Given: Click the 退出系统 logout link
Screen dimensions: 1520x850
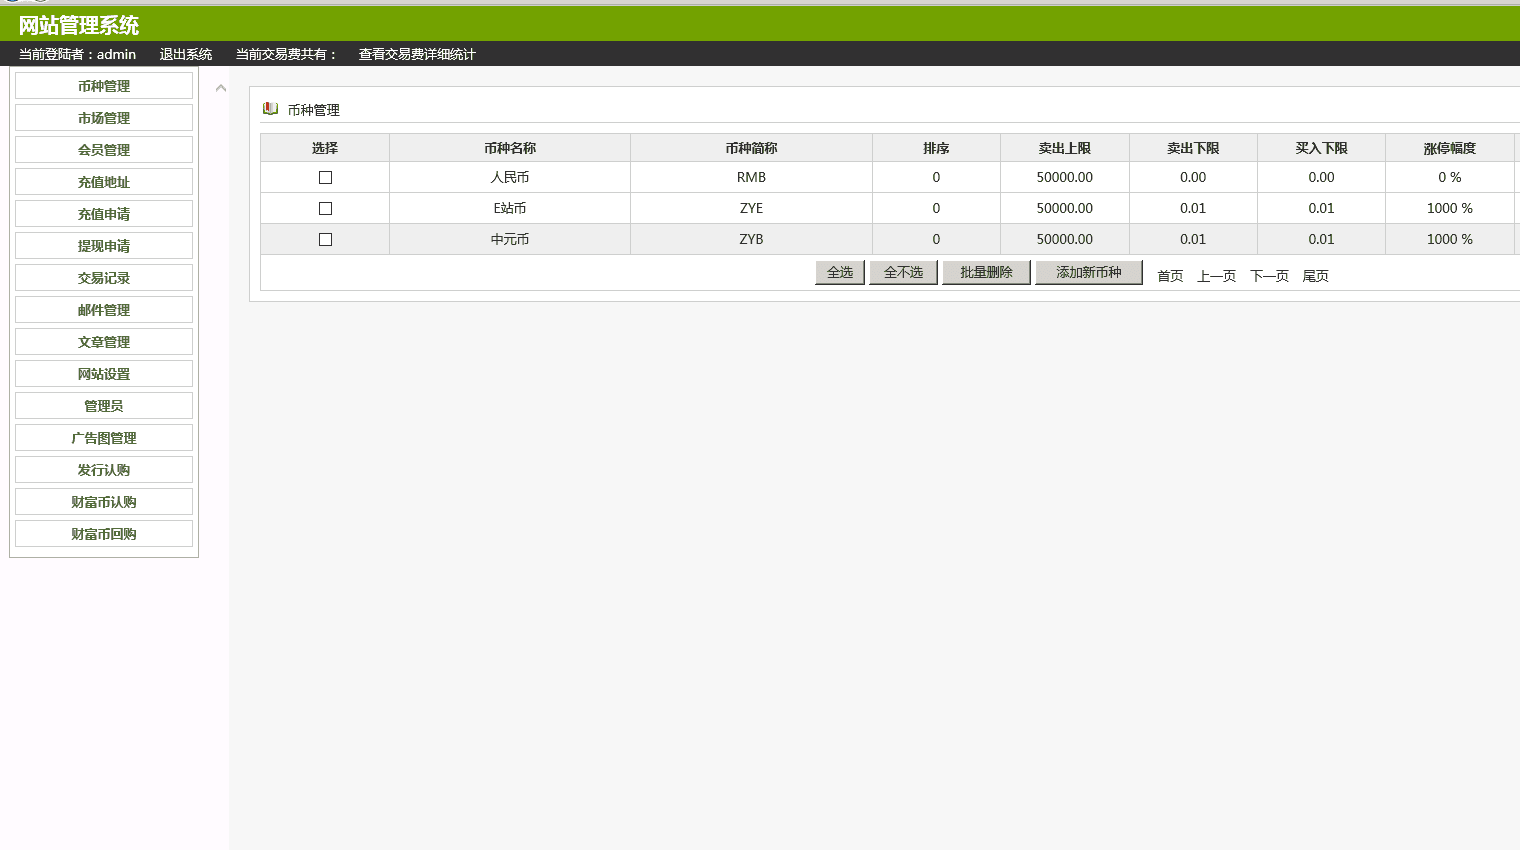Looking at the screenshot, I should [186, 54].
